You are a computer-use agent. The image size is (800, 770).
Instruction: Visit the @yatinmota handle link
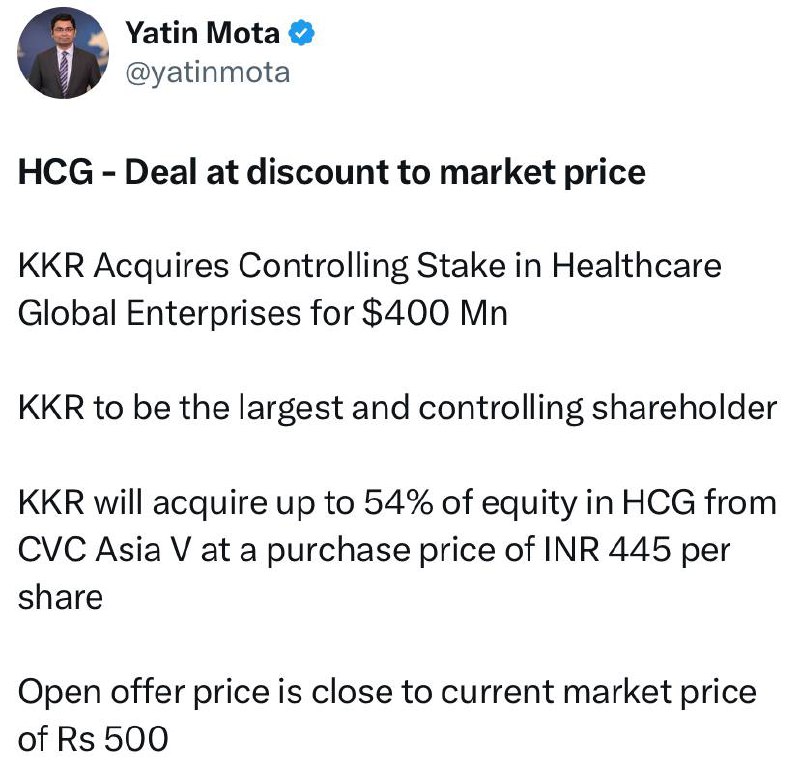[208, 72]
